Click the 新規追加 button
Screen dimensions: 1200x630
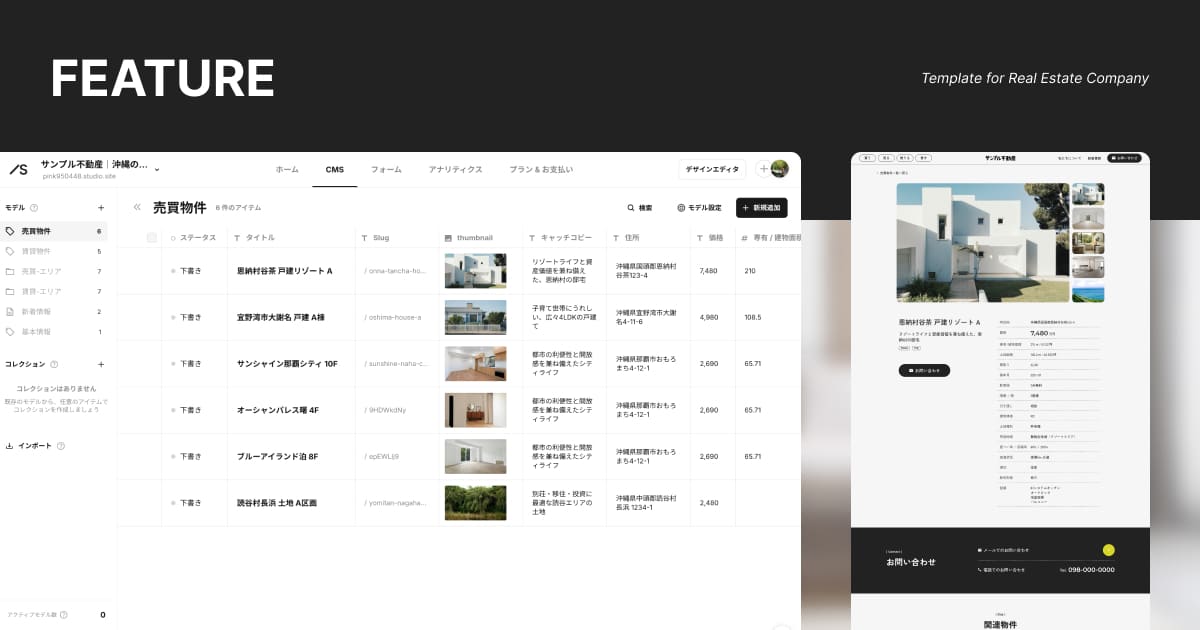[x=760, y=207]
